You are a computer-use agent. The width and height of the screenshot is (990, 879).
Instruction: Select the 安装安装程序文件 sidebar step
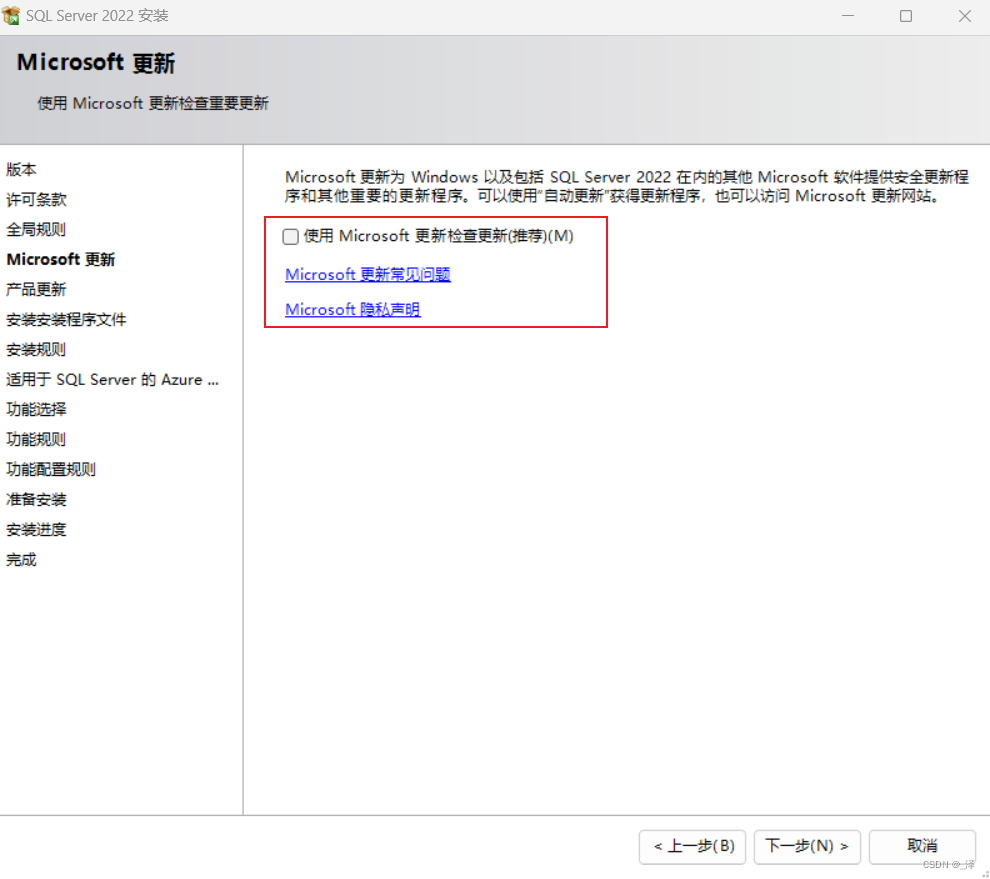(66, 320)
